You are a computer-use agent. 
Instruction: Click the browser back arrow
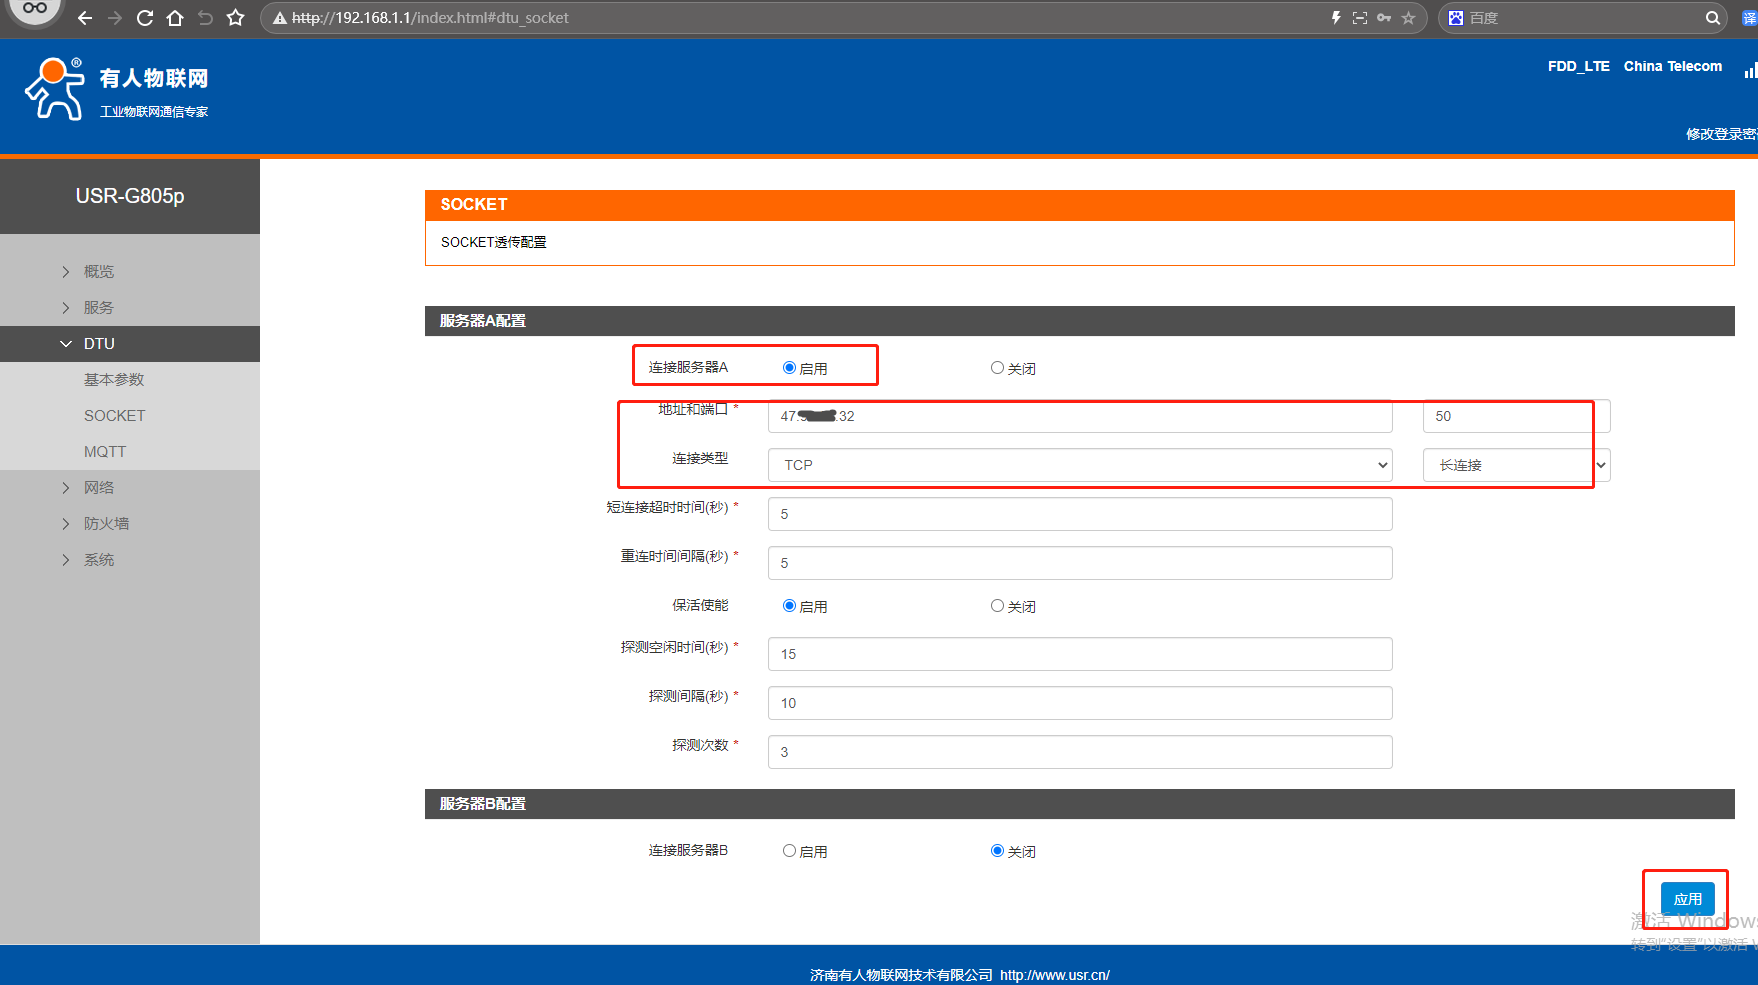[x=85, y=18]
